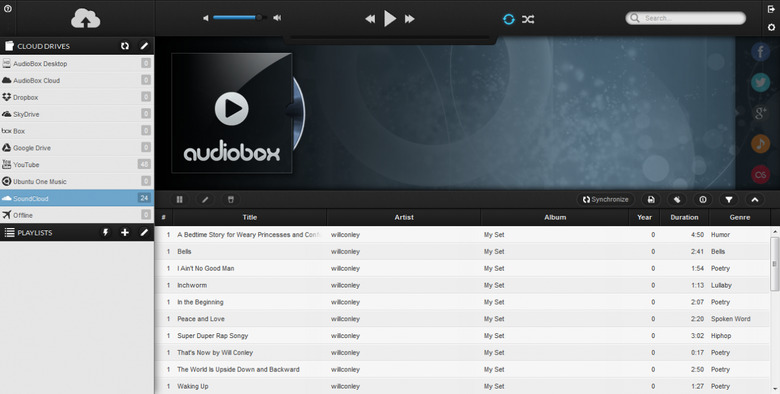Sort by Genre column header

pyautogui.click(x=740, y=217)
